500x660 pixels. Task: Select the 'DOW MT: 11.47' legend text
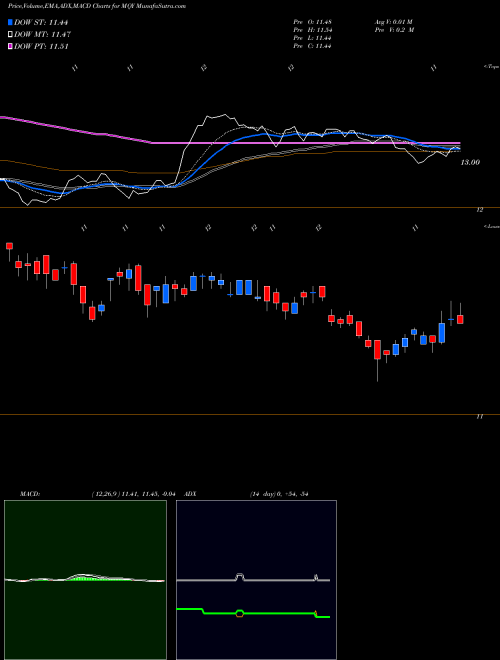coord(42,35)
